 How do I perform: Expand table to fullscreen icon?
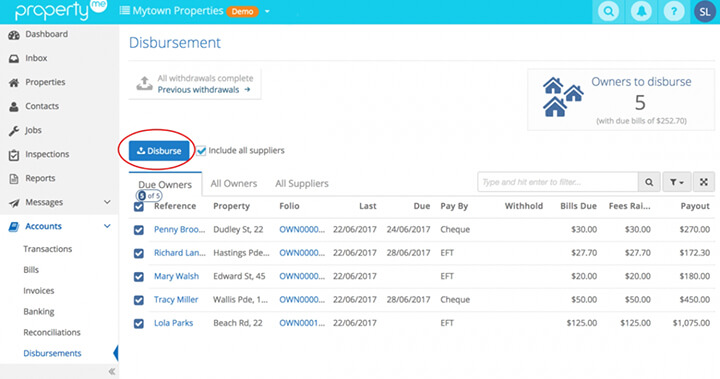(703, 182)
